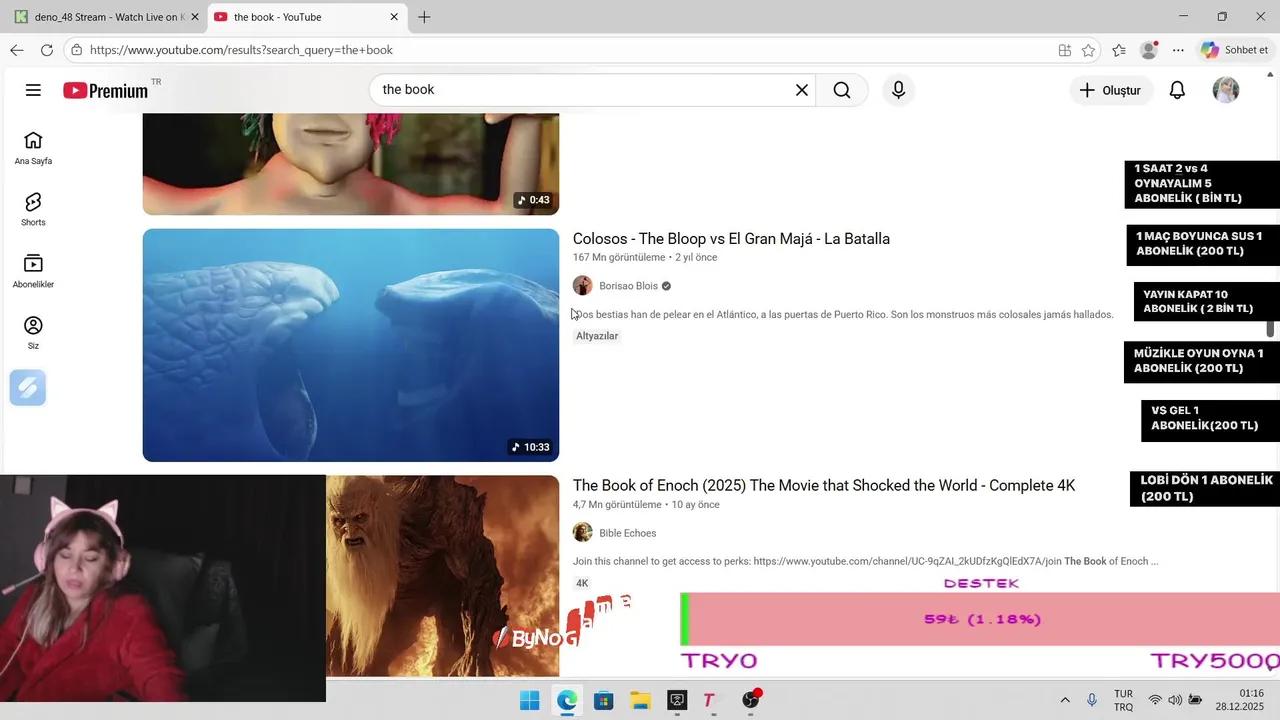The width and height of the screenshot is (1280, 720).
Task: Go back with browser back arrow
Action: 17,50
